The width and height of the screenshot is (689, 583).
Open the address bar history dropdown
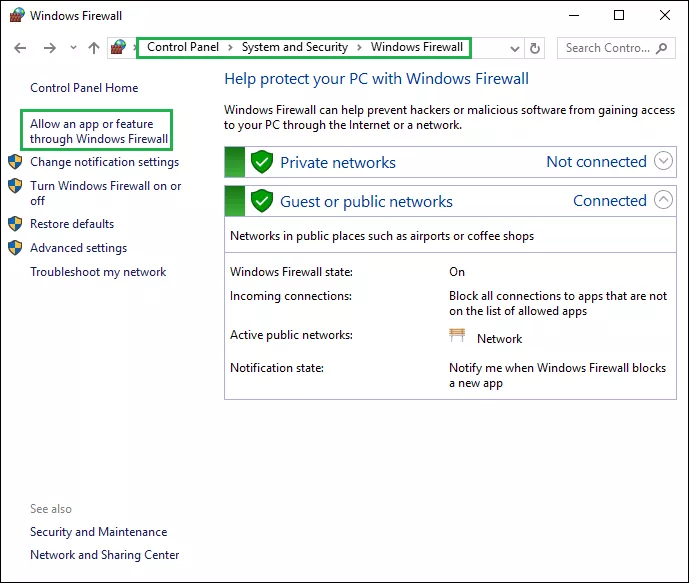515,48
